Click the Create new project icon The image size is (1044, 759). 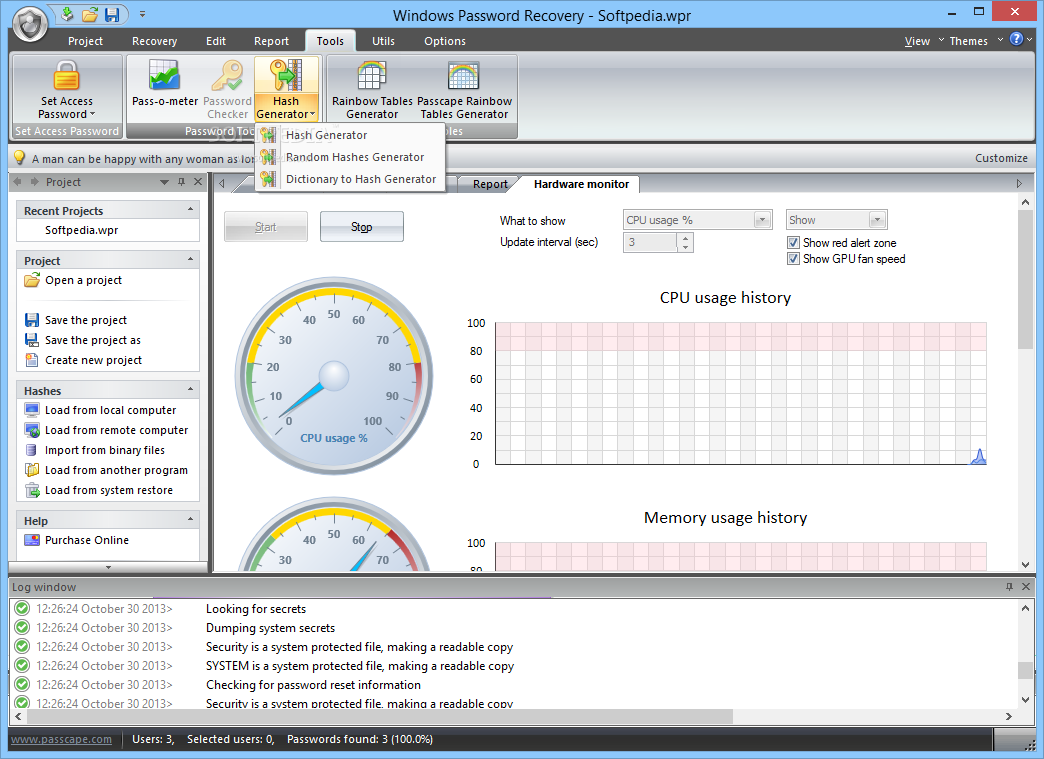32,360
